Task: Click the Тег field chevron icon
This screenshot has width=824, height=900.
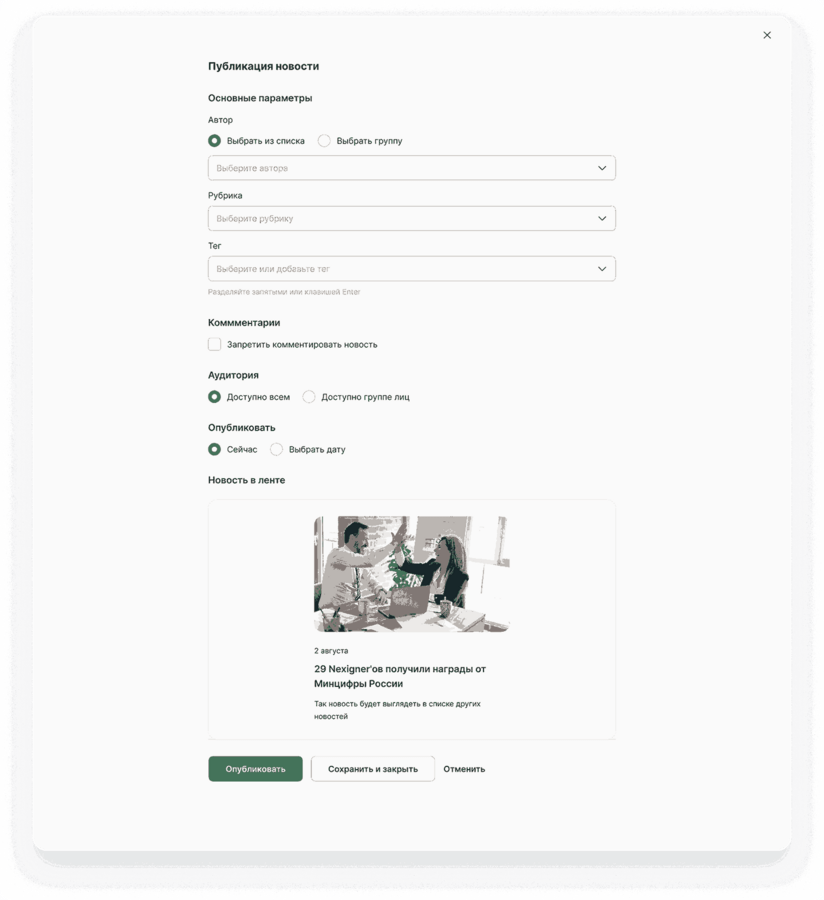Action: pos(602,269)
